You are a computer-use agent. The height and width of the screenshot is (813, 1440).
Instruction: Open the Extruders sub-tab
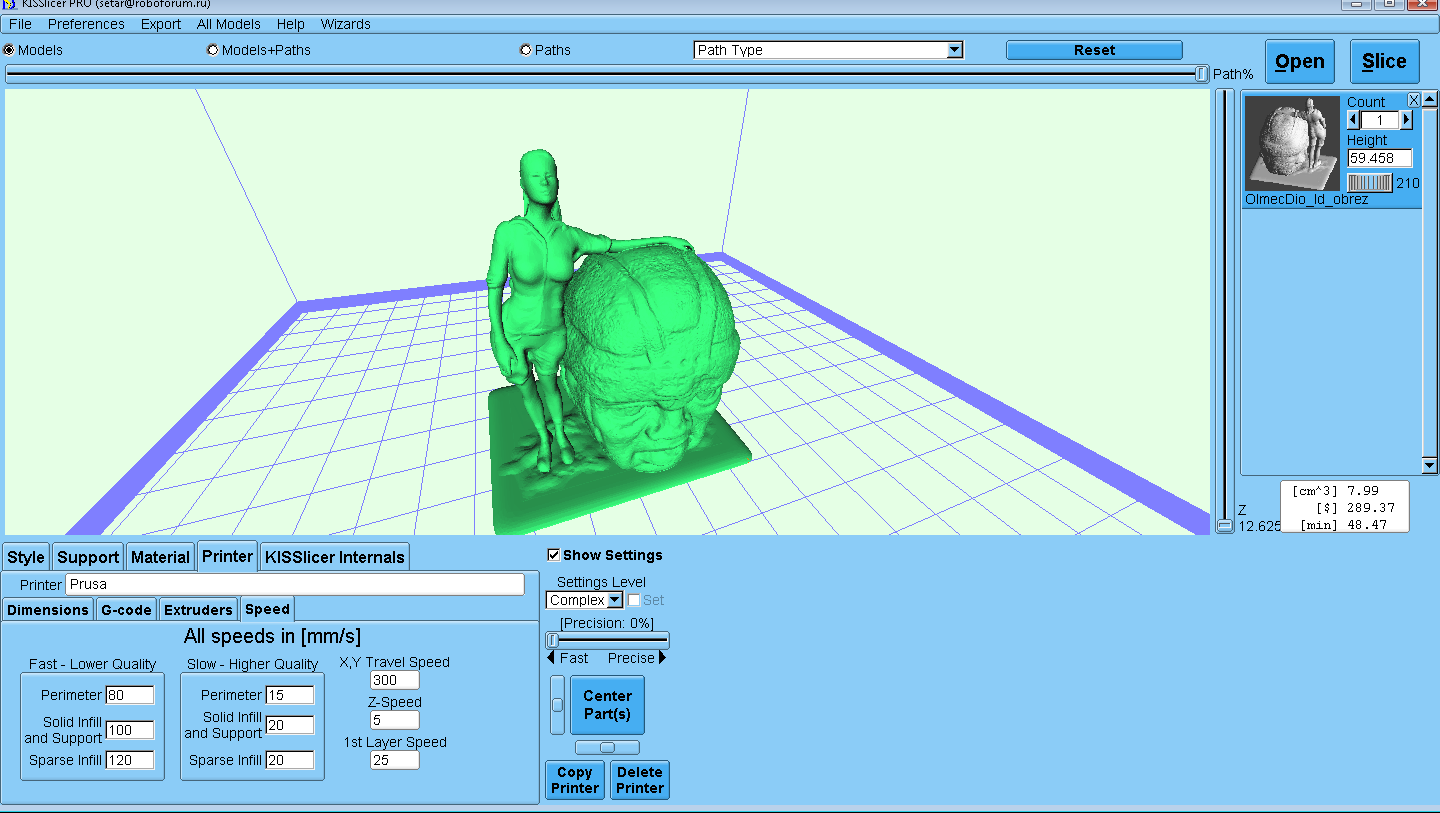pos(198,610)
